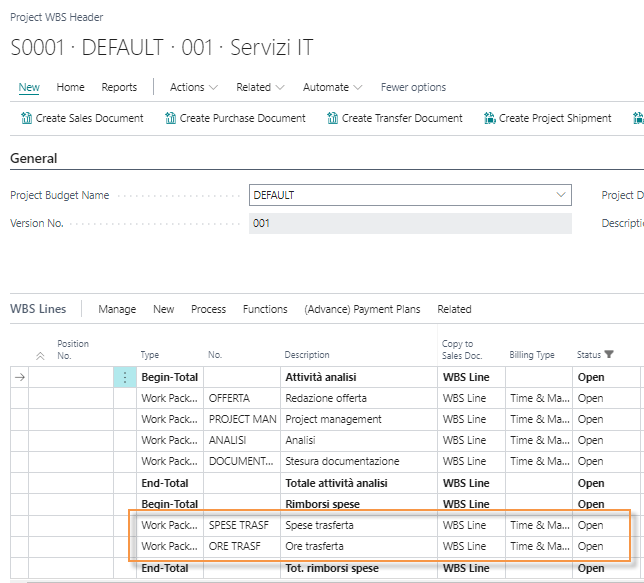Open the Reports tab
644x583 pixels.
pos(119,87)
